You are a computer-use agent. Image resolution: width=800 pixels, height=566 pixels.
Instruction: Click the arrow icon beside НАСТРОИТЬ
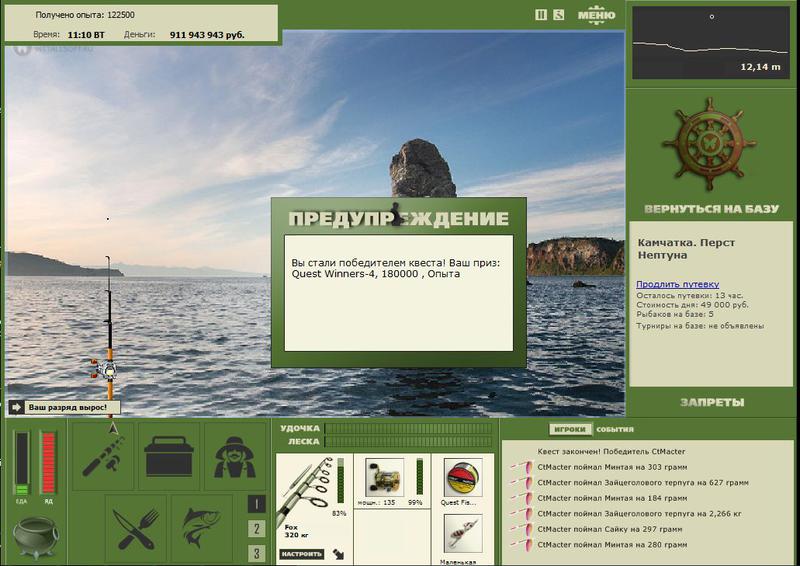click(338, 554)
